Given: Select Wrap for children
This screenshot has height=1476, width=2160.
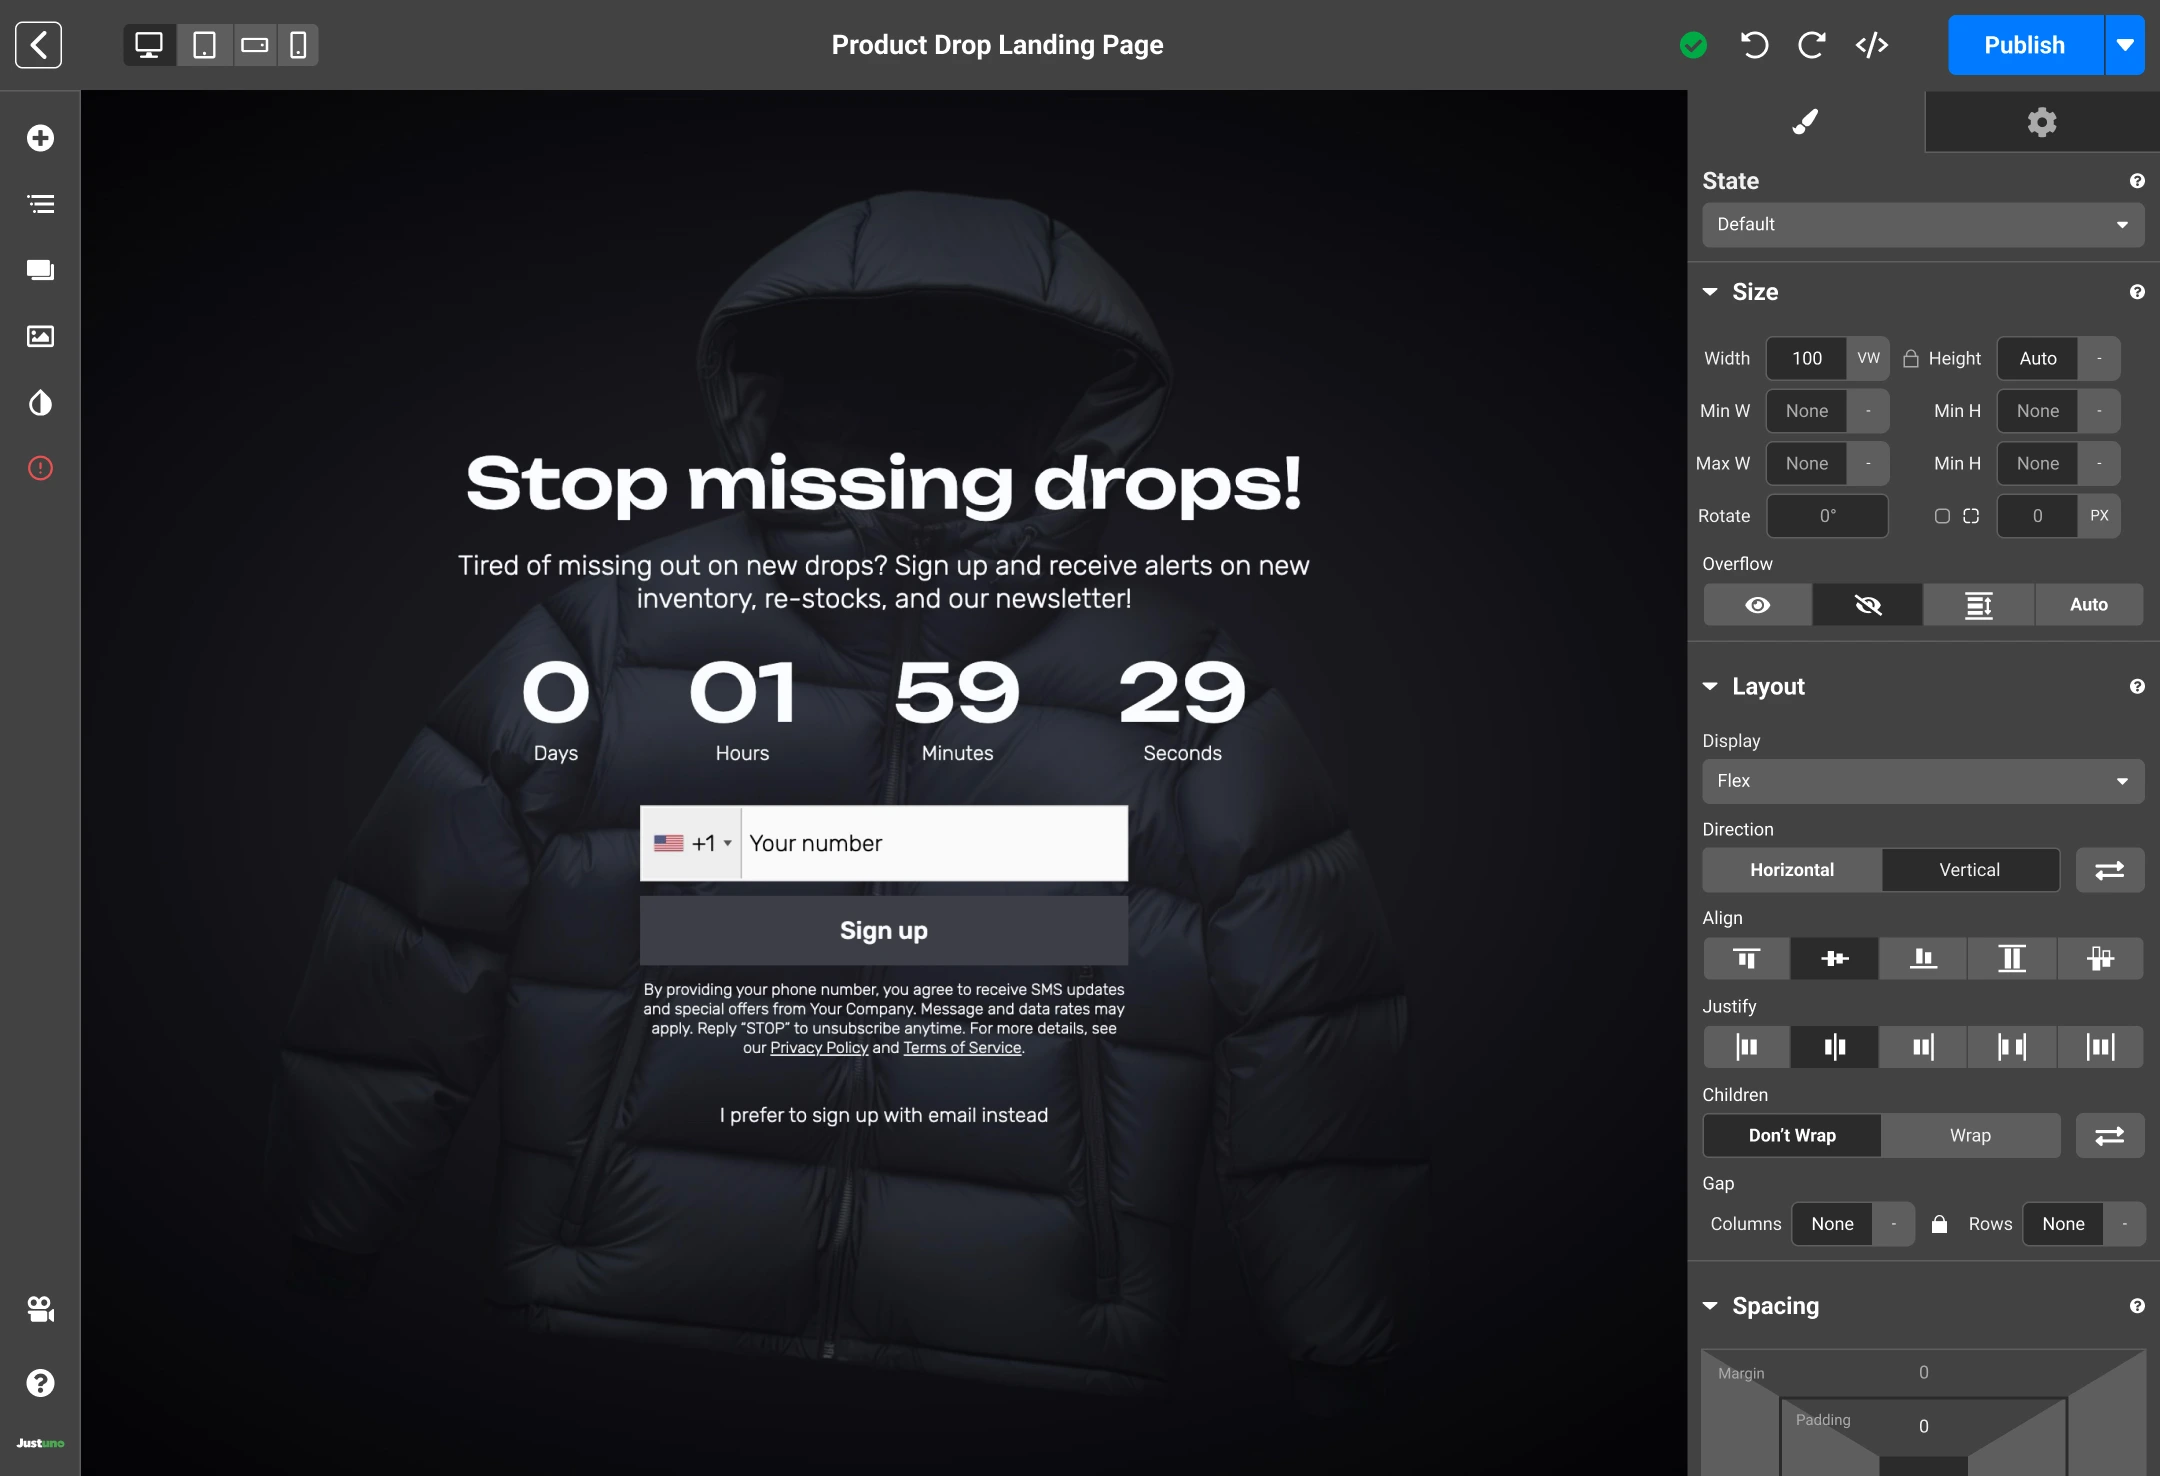Looking at the screenshot, I should click(1969, 1135).
